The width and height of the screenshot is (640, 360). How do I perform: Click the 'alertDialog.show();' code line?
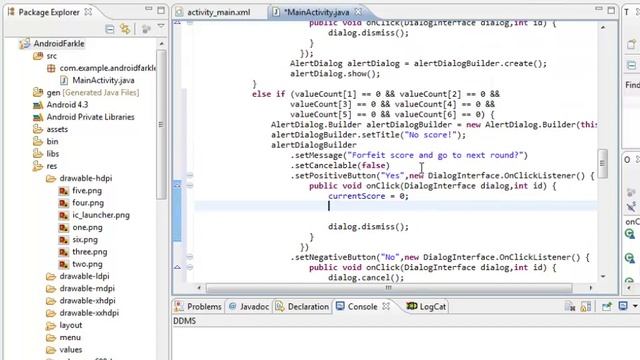pyautogui.click(x=335, y=74)
